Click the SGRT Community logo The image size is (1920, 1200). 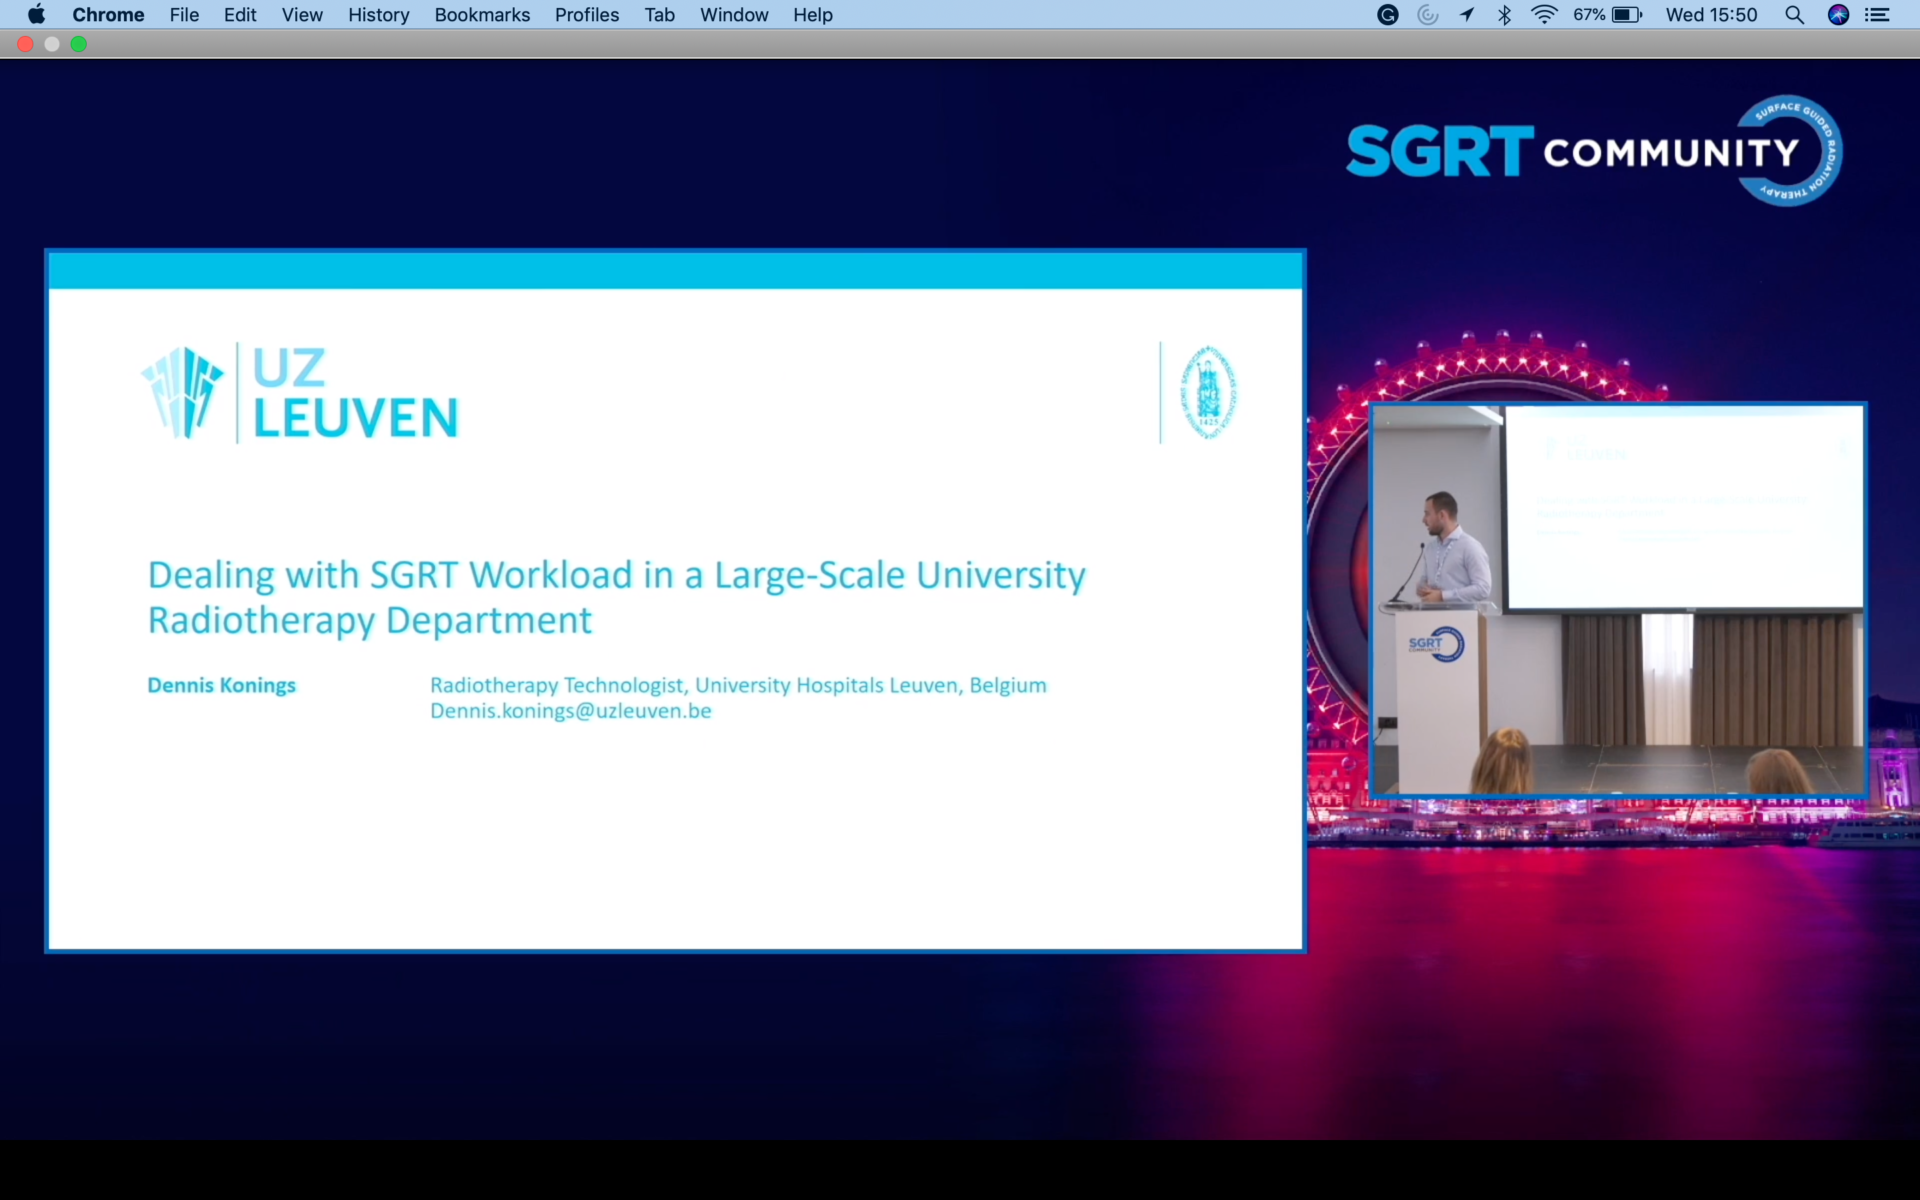click(x=1594, y=152)
